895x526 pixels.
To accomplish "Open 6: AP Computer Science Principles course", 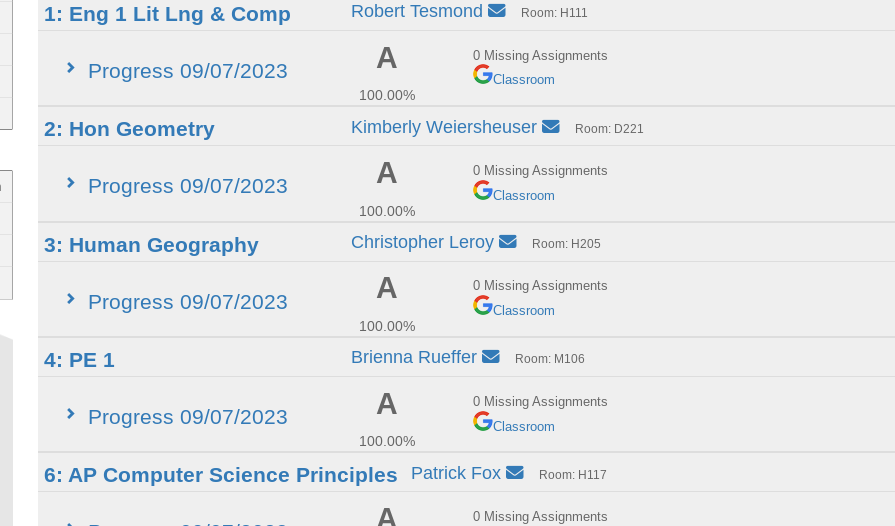I will [220, 475].
